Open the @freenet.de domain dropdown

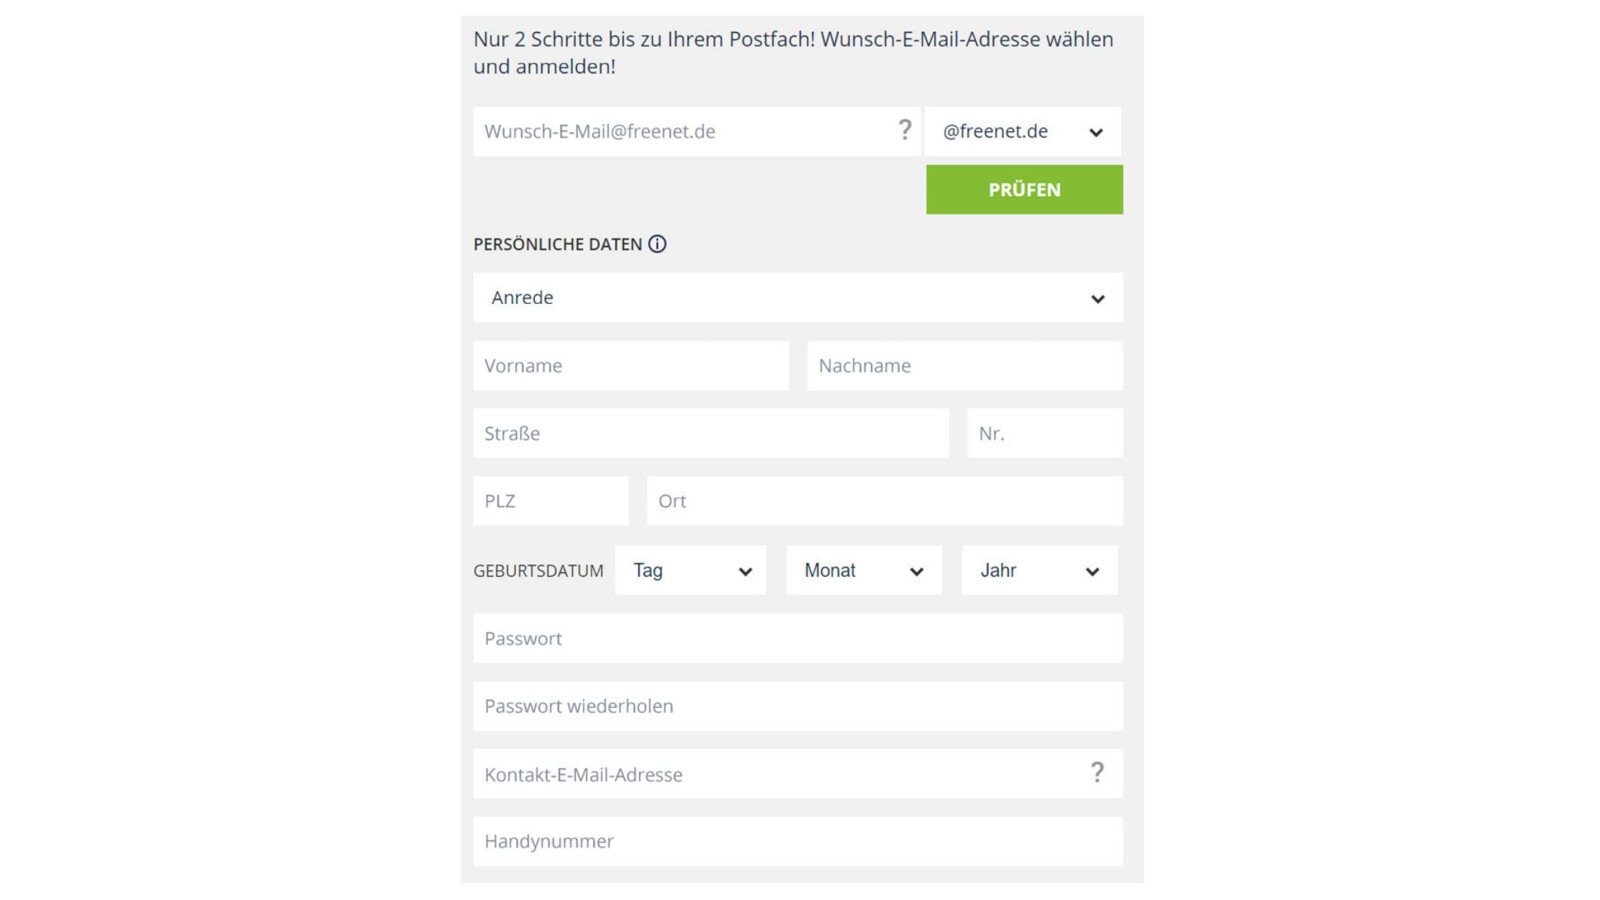coord(1022,132)
